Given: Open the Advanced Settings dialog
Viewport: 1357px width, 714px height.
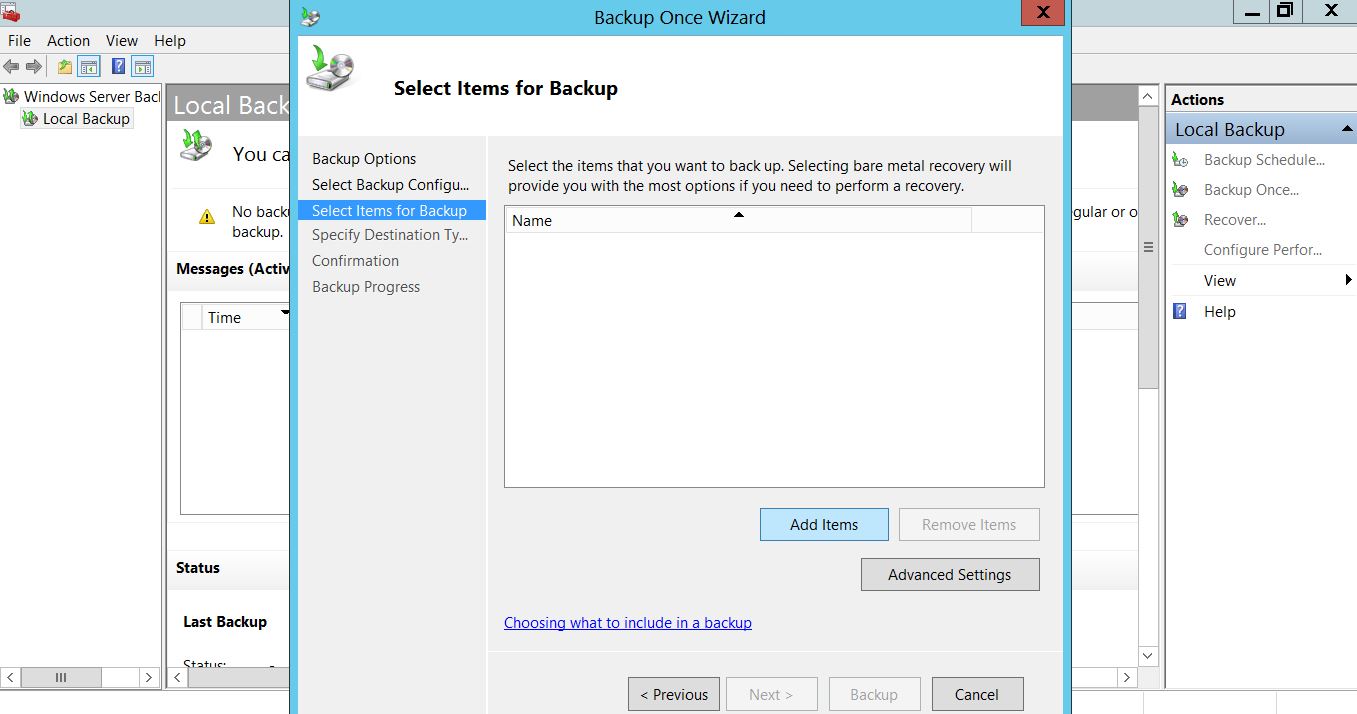Looking at the screenshot, I should [949, 575].
